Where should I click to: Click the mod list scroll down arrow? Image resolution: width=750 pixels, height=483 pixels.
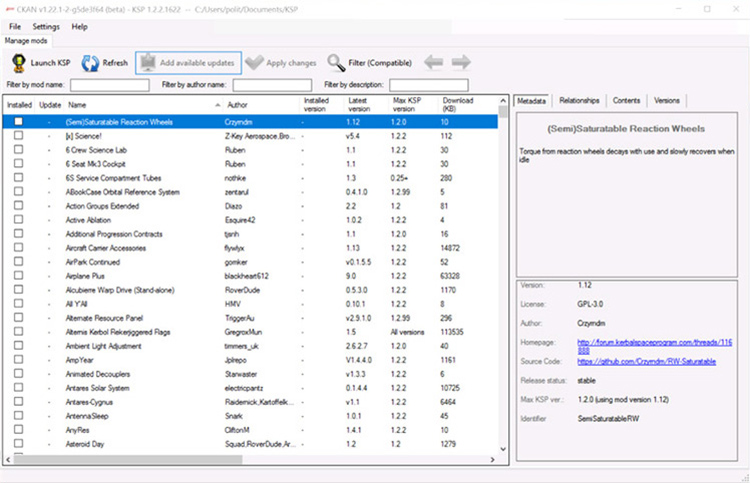[503, 449]
